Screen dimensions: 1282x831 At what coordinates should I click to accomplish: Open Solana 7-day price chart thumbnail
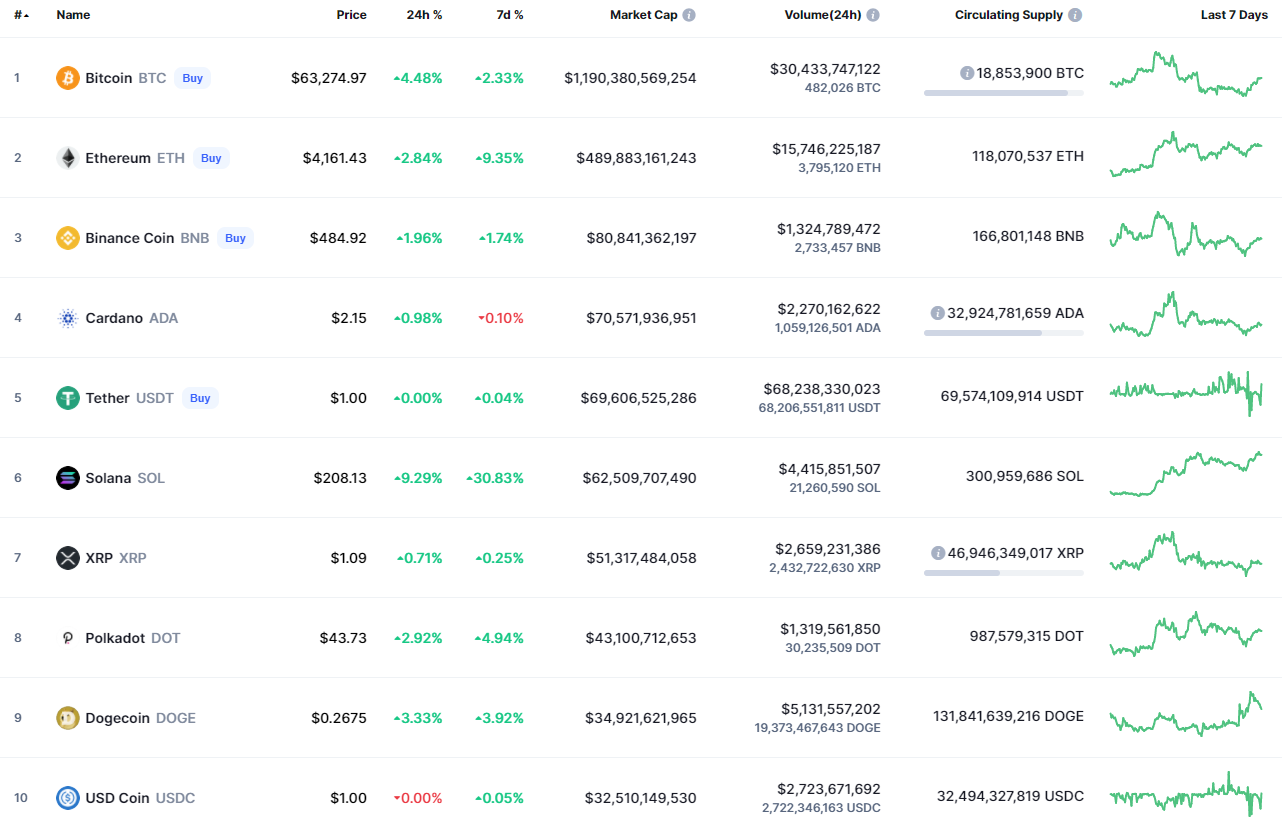1186,473
